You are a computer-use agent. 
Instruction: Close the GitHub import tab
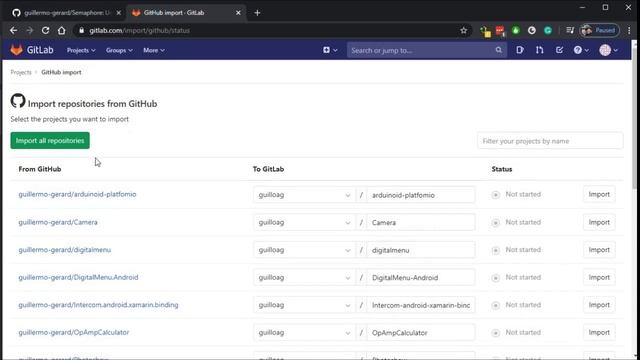click(238, 13)
